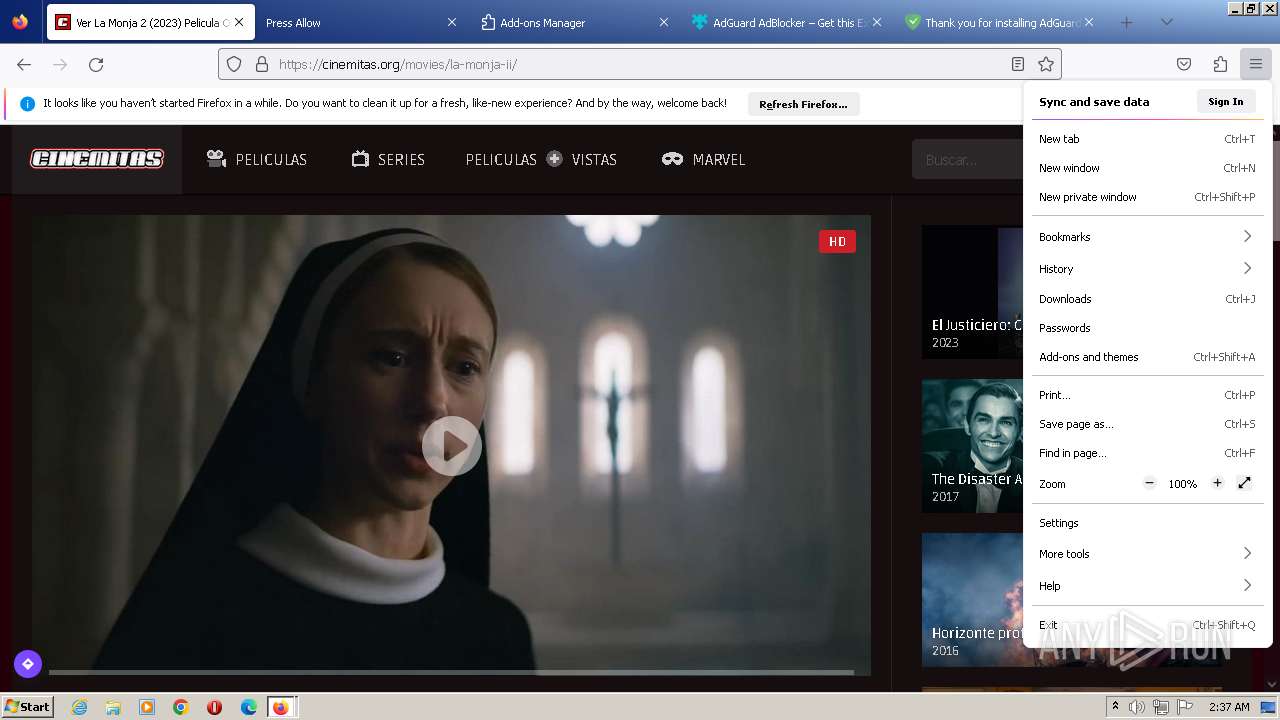This screenshot has height=720, width=1280.
Task: Open Add-ons and themes menu item
Action: (1147, 357)
